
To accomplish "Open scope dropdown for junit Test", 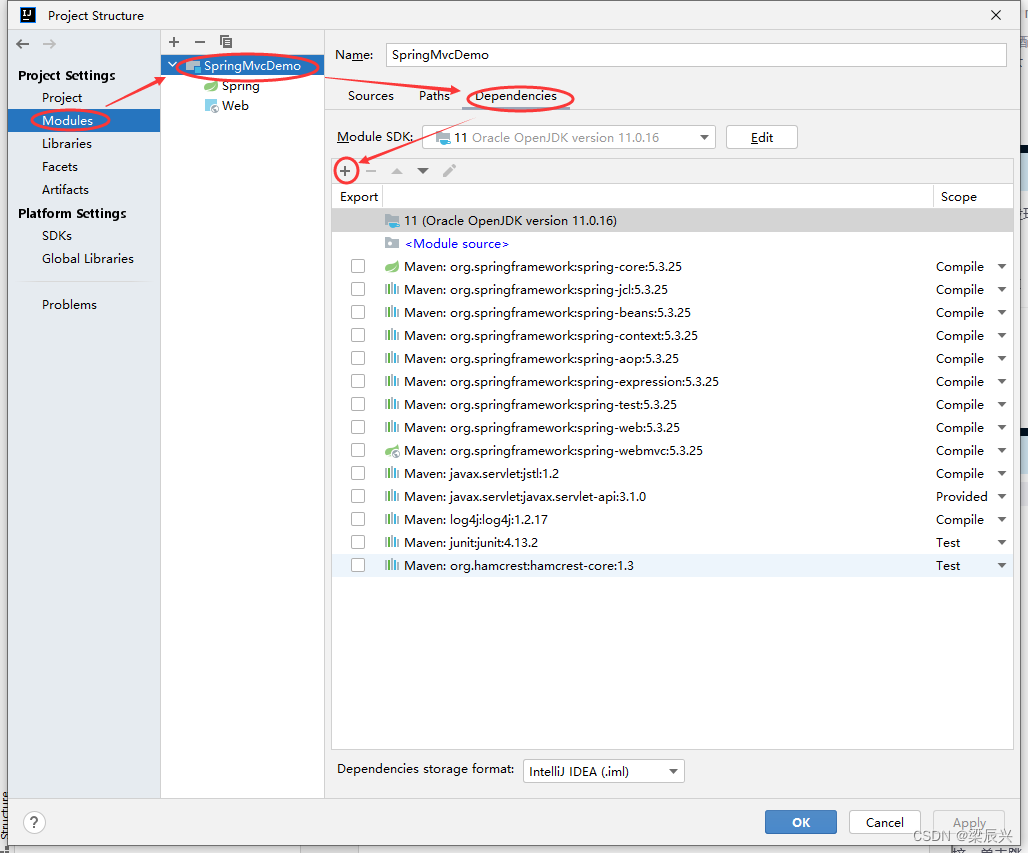I will pos(1002,542).
